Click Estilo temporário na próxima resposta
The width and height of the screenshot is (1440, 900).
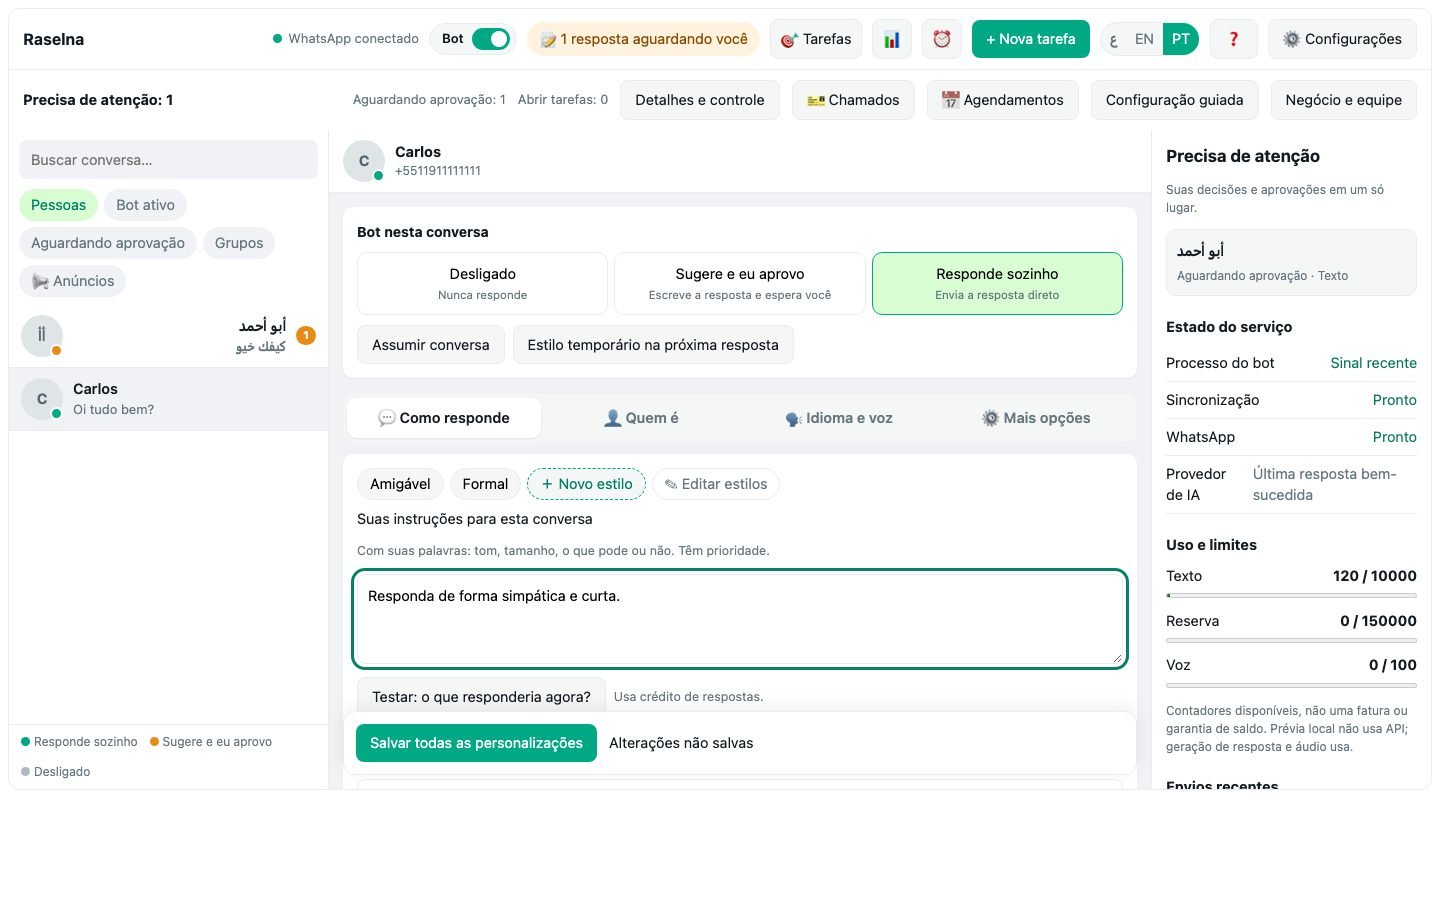point(653,345)
